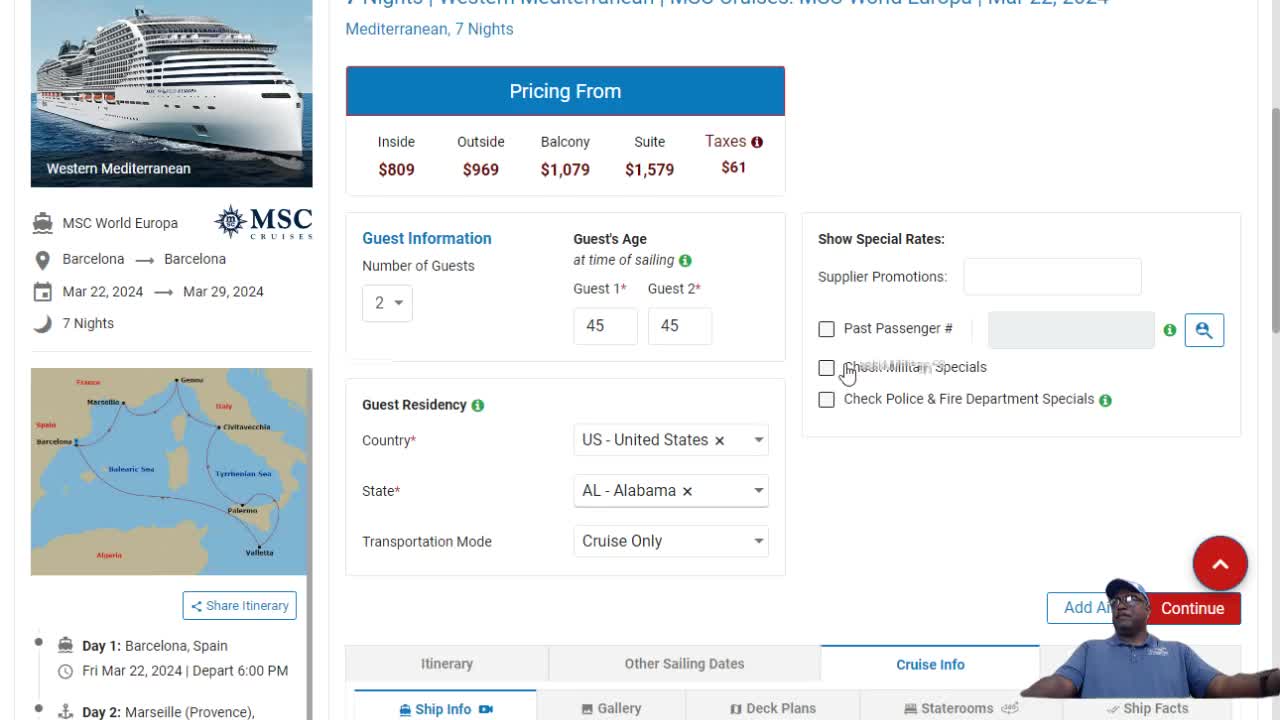Open the State dropdown arrow
This screenshot has height=720, width=1280.
(759, 491)
